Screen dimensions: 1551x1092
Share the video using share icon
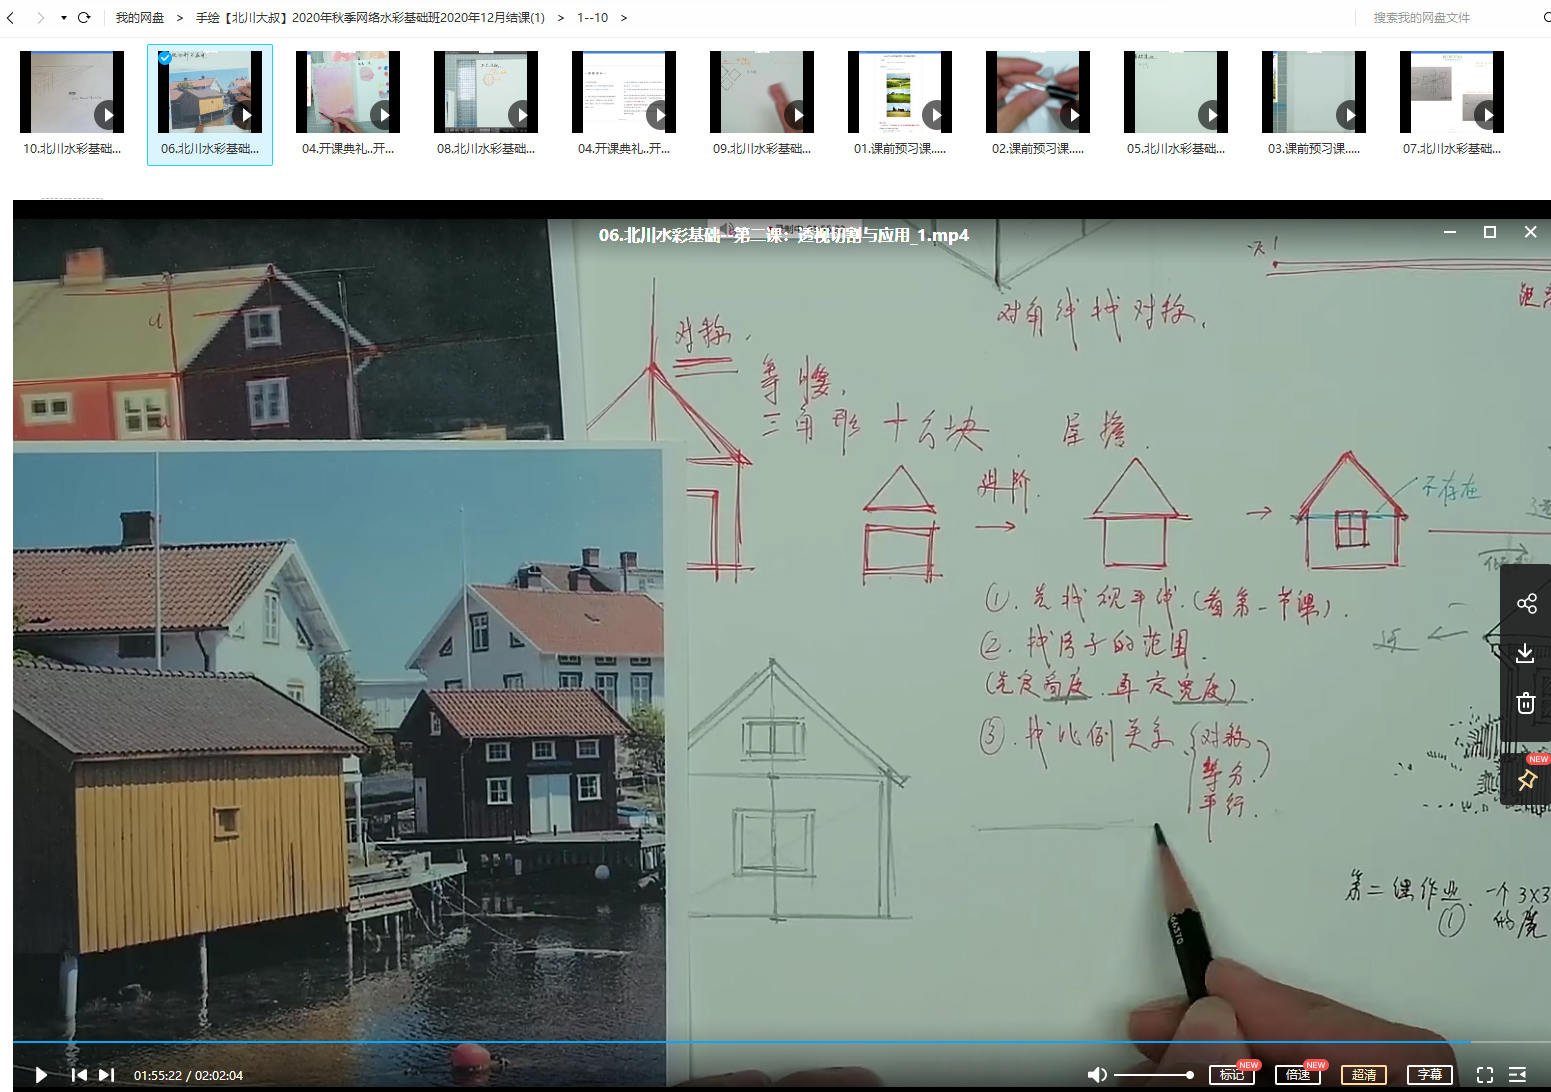[x=1526, y=603]
